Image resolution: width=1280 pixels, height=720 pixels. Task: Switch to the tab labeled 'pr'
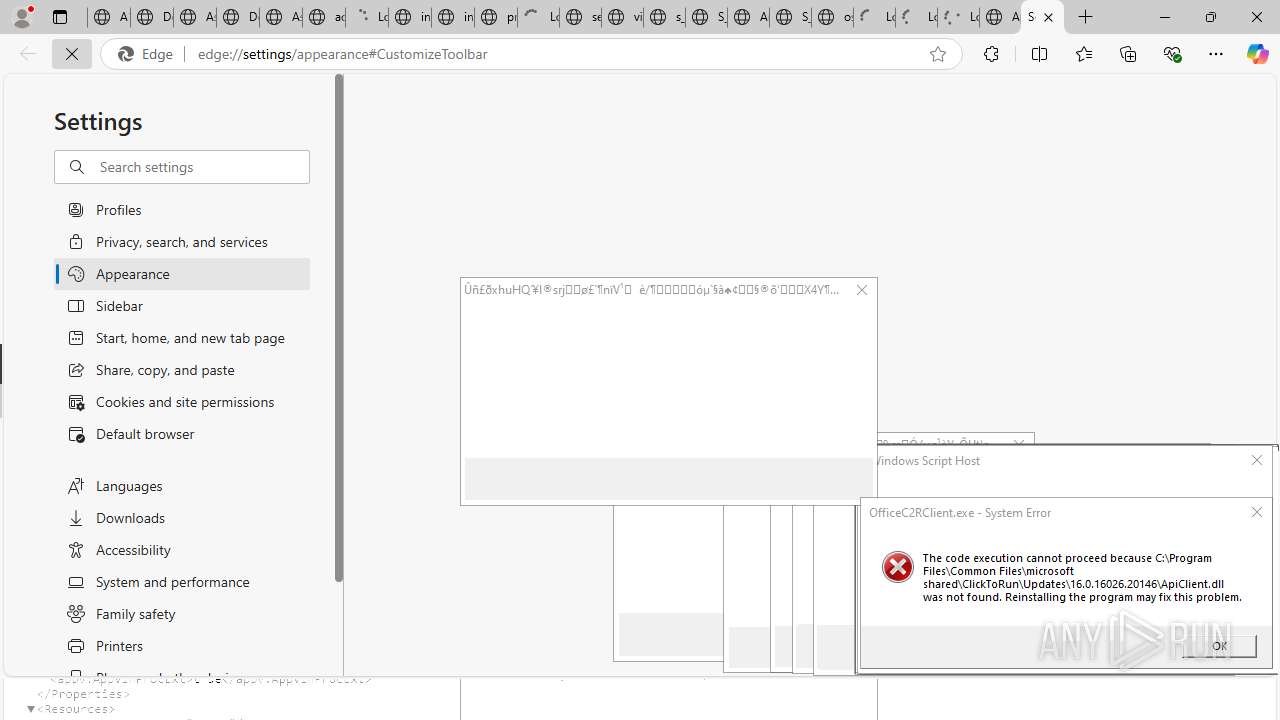tap(495, 17)
